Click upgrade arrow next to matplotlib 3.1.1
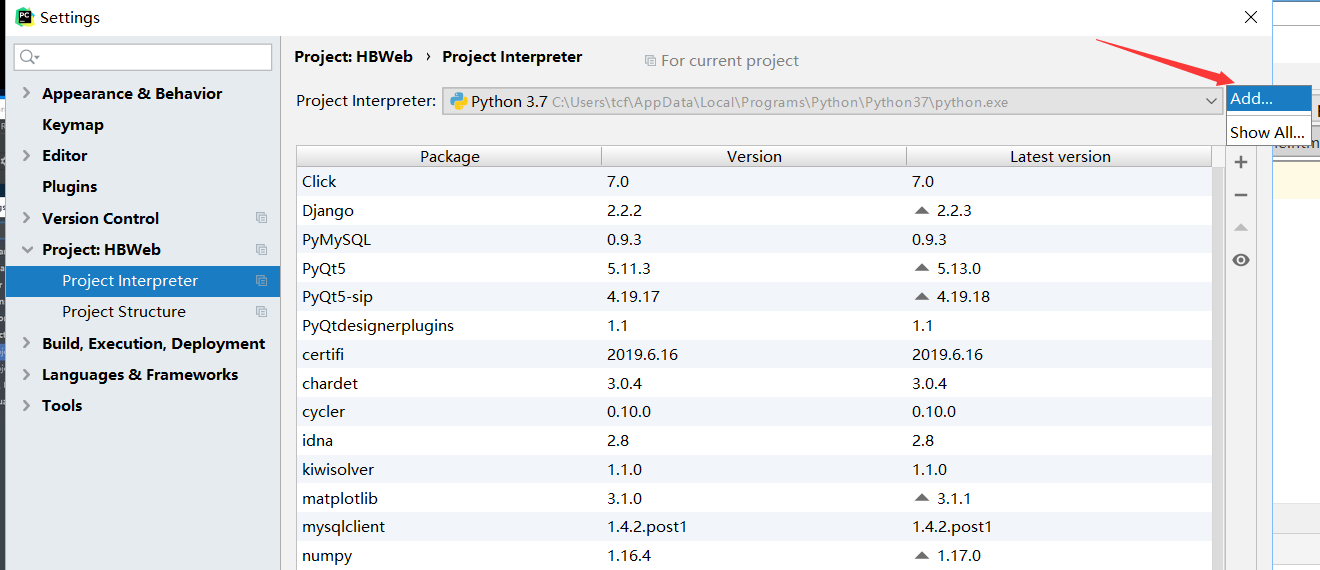 pos(921,498)
